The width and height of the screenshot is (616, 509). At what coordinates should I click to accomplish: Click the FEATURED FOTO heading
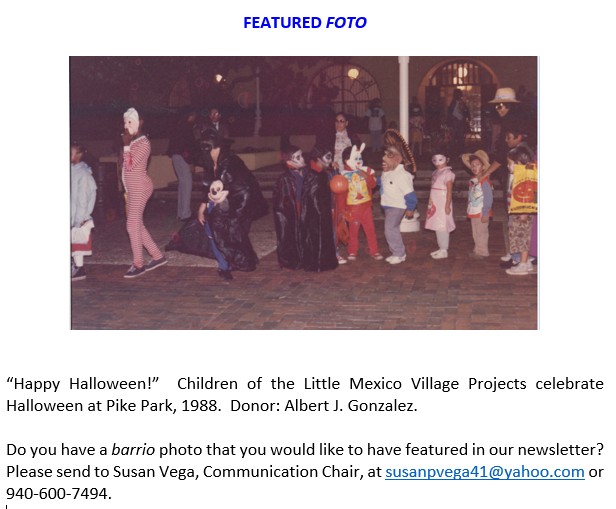[x=305, y=23]
